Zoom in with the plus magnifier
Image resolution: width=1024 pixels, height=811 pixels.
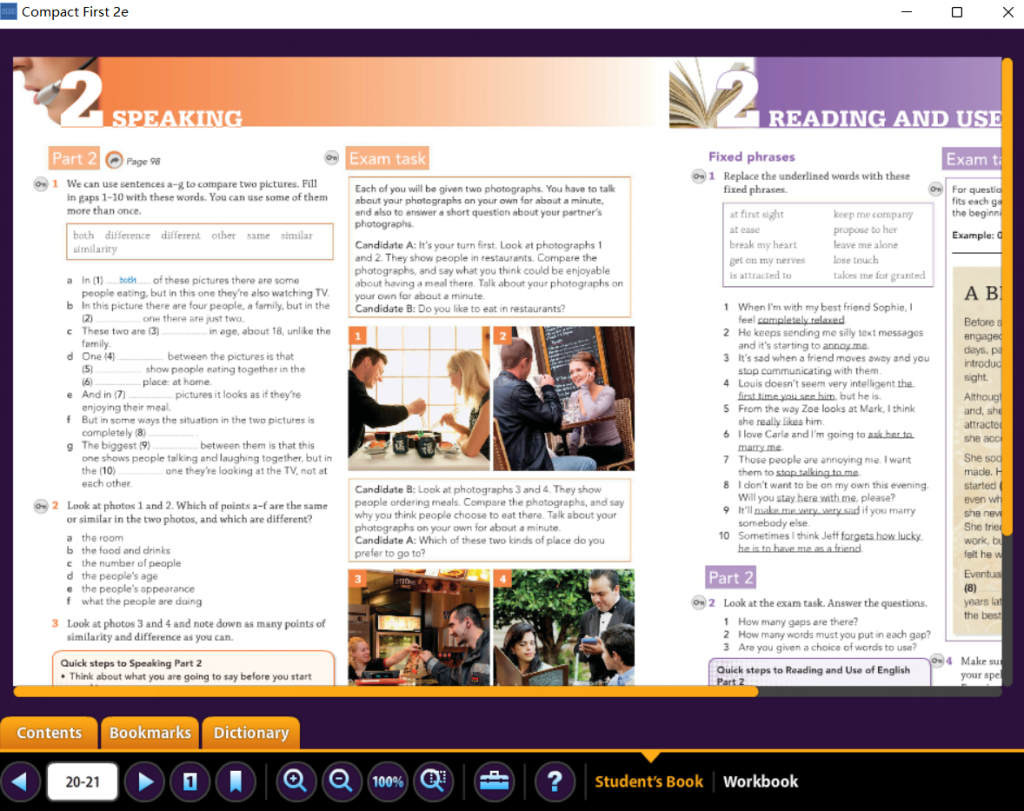click(295, 782)
